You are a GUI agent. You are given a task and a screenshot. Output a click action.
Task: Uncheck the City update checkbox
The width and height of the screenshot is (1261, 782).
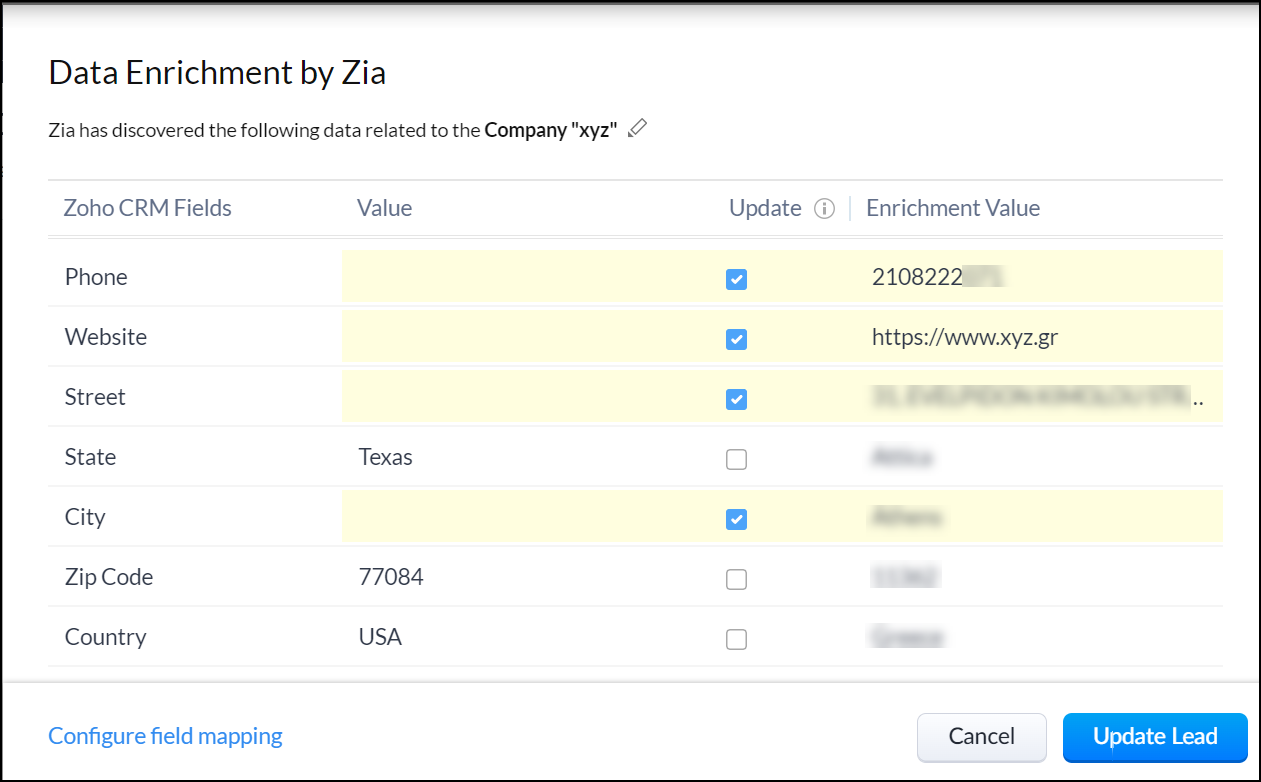click(736, 519)
